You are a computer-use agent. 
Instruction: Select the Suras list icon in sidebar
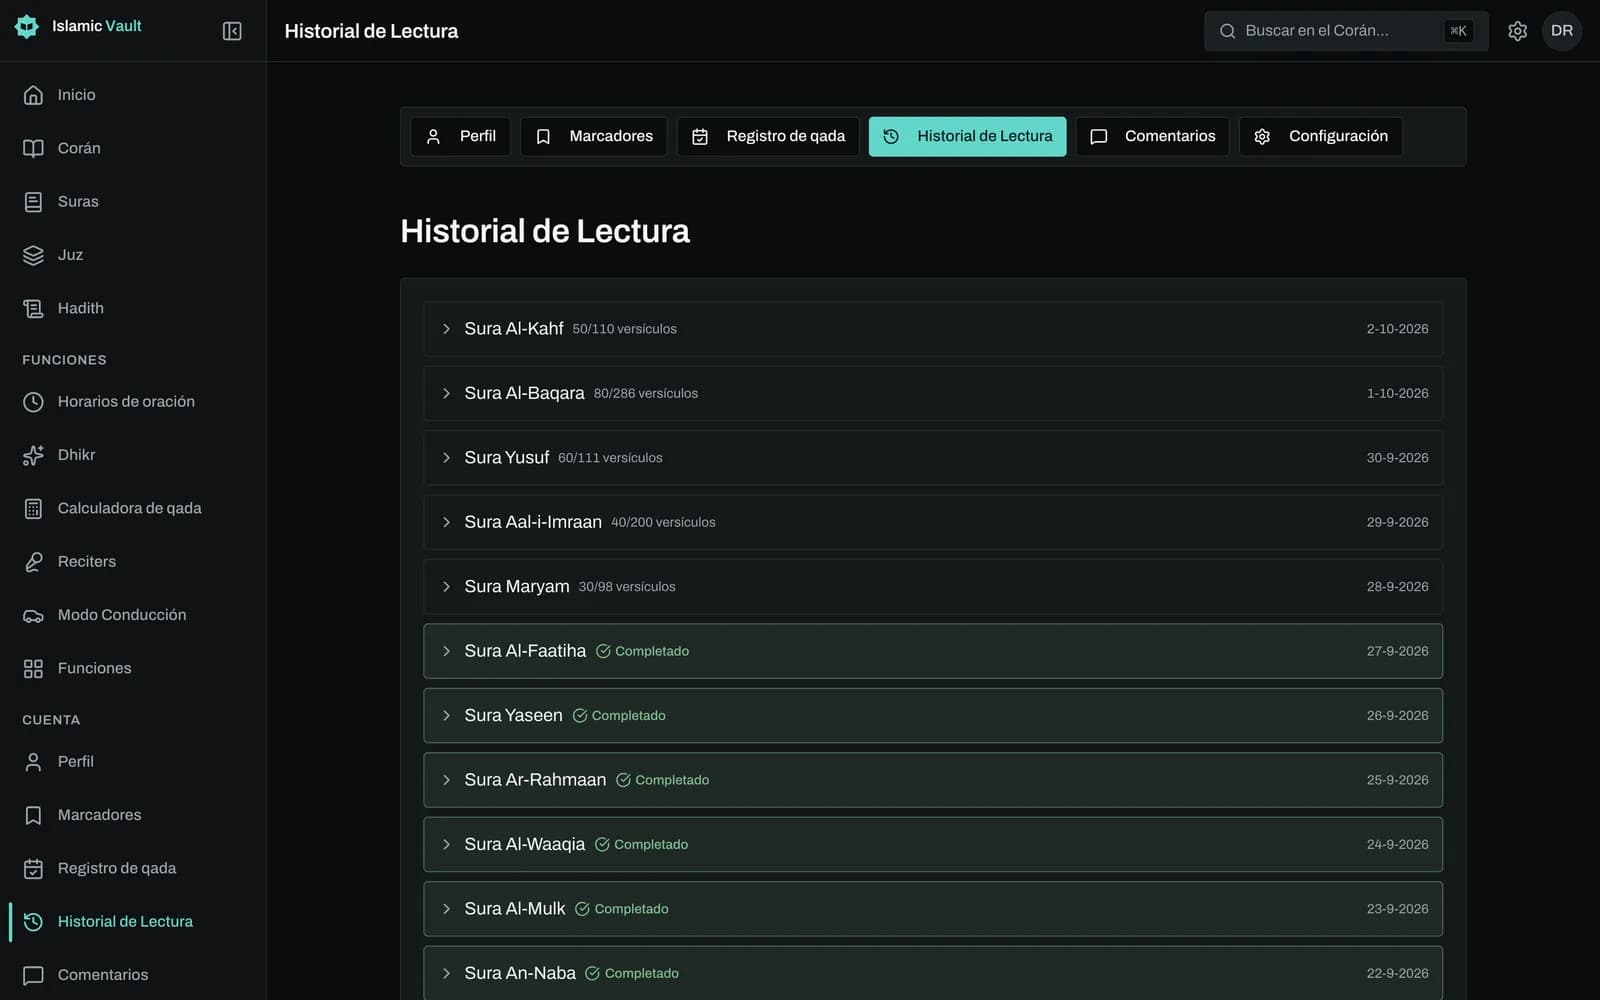33,202
